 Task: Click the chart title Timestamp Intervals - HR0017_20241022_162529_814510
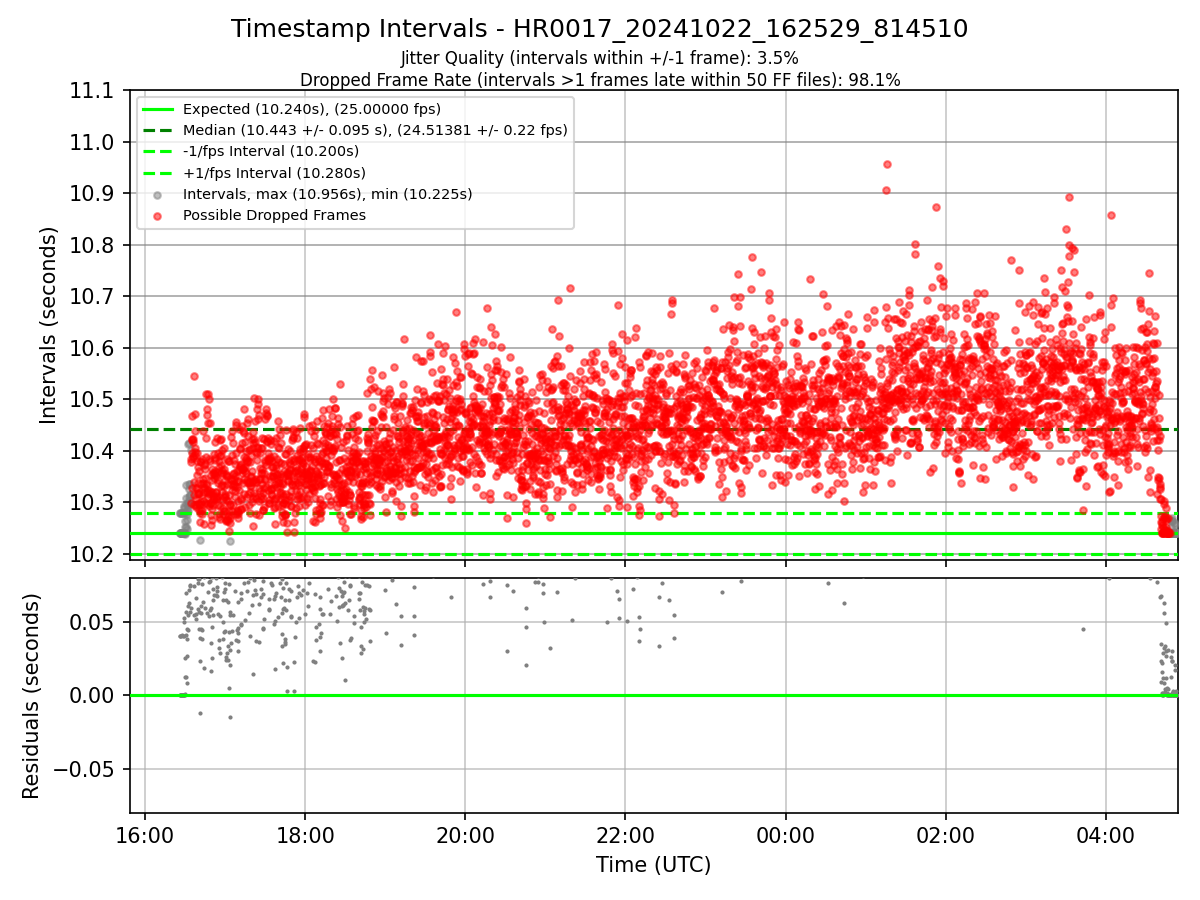(599, 29)
